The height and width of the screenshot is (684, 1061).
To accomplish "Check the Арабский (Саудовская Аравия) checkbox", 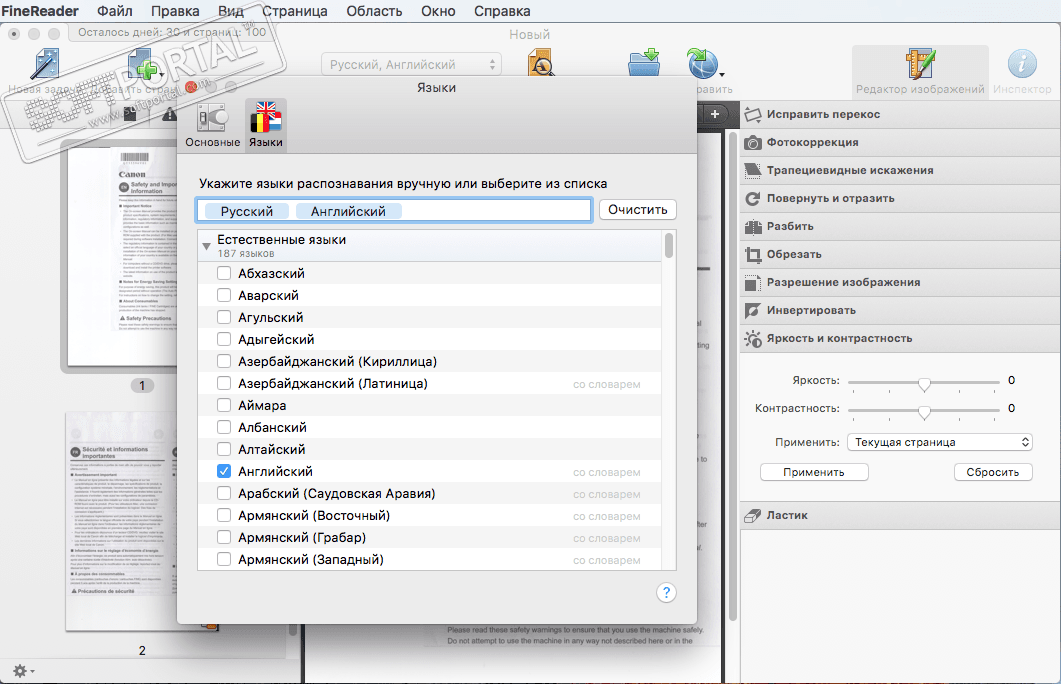I will [224, 493].
